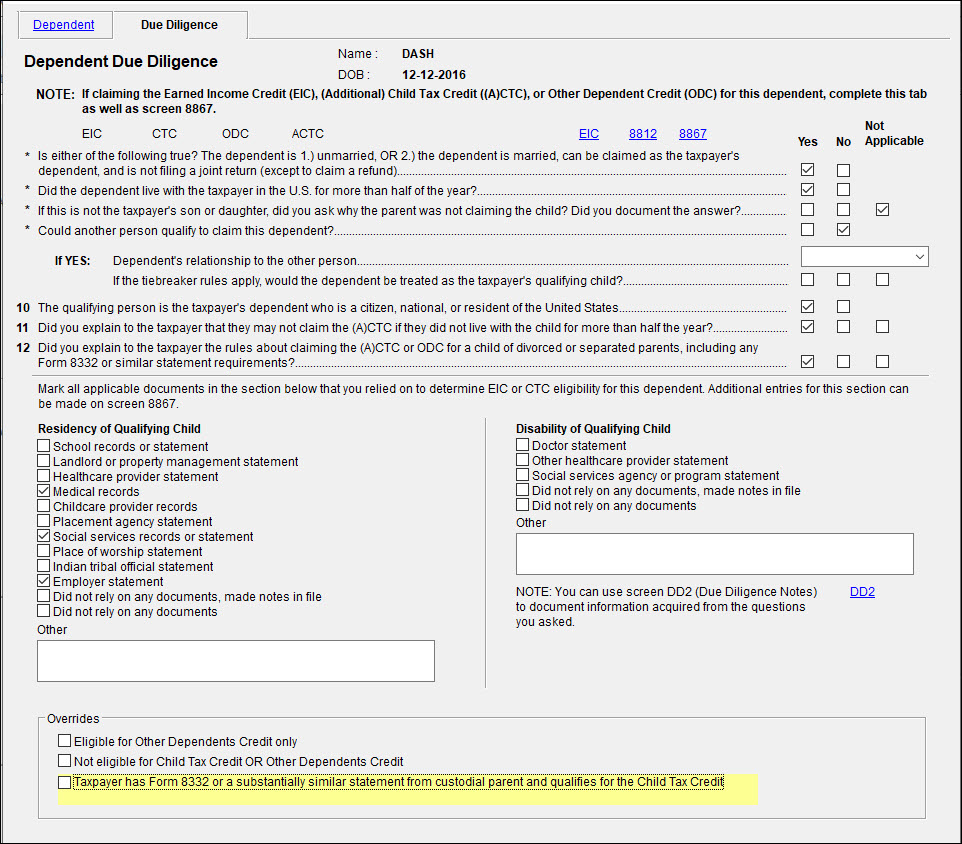The image size is (962, 844).
Task: Uncheck Medical records
Action: [44, 491]
